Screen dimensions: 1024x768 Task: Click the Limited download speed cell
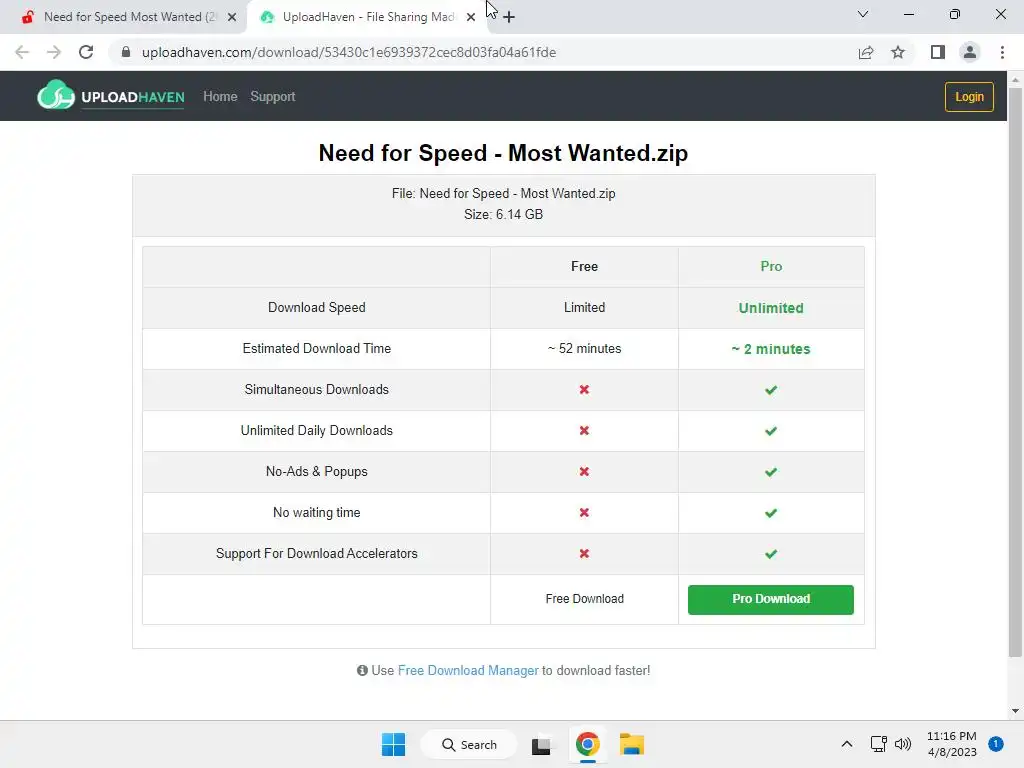pyautogui.click(x=584, y=308)
